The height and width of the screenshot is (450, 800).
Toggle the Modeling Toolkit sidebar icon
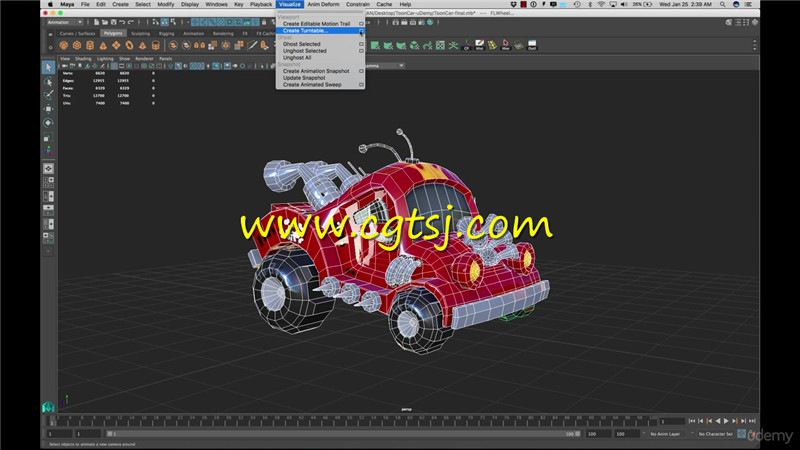pos(729,22)
